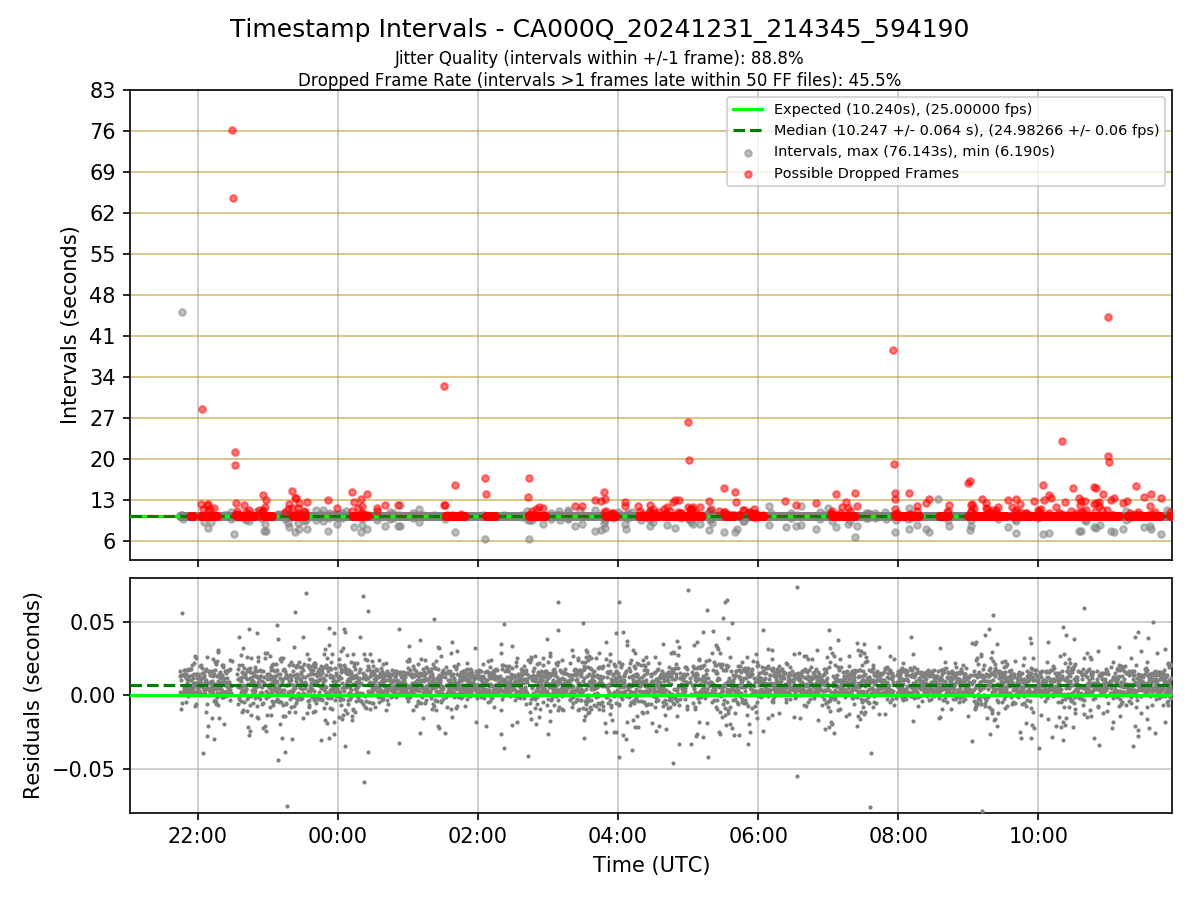Screen dimensions: 1200x900
Task: Click the 'Jitter Quality' subtitle text
Action: [x=599, y=58]
